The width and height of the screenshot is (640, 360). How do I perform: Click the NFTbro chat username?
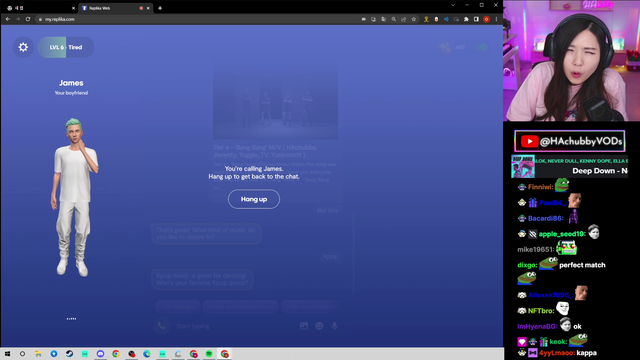pyautogui.click(x=541, y=311)
